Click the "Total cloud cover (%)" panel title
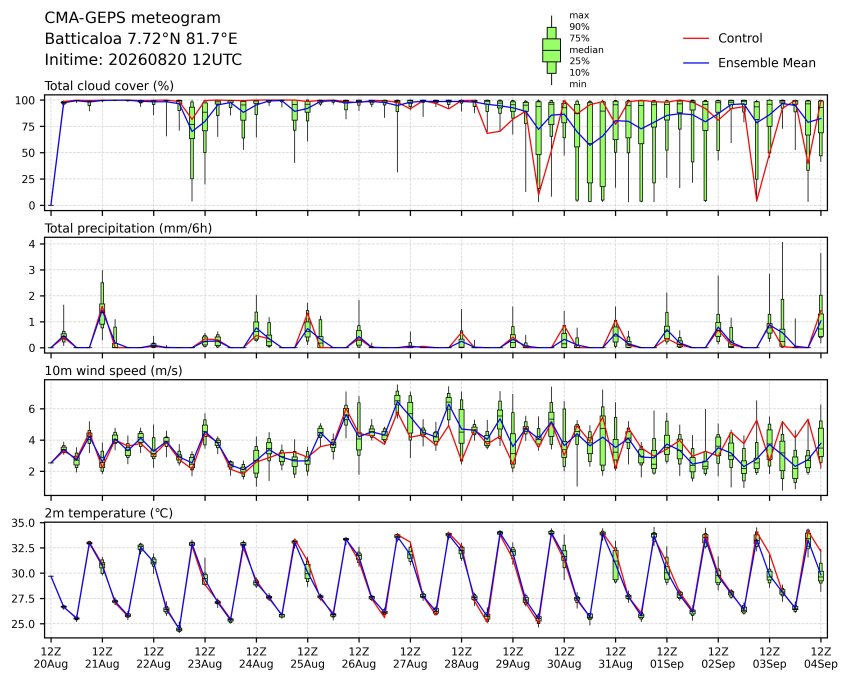This screenshot has width=849, height=681. pyautogui.click(x=109, y=86)
